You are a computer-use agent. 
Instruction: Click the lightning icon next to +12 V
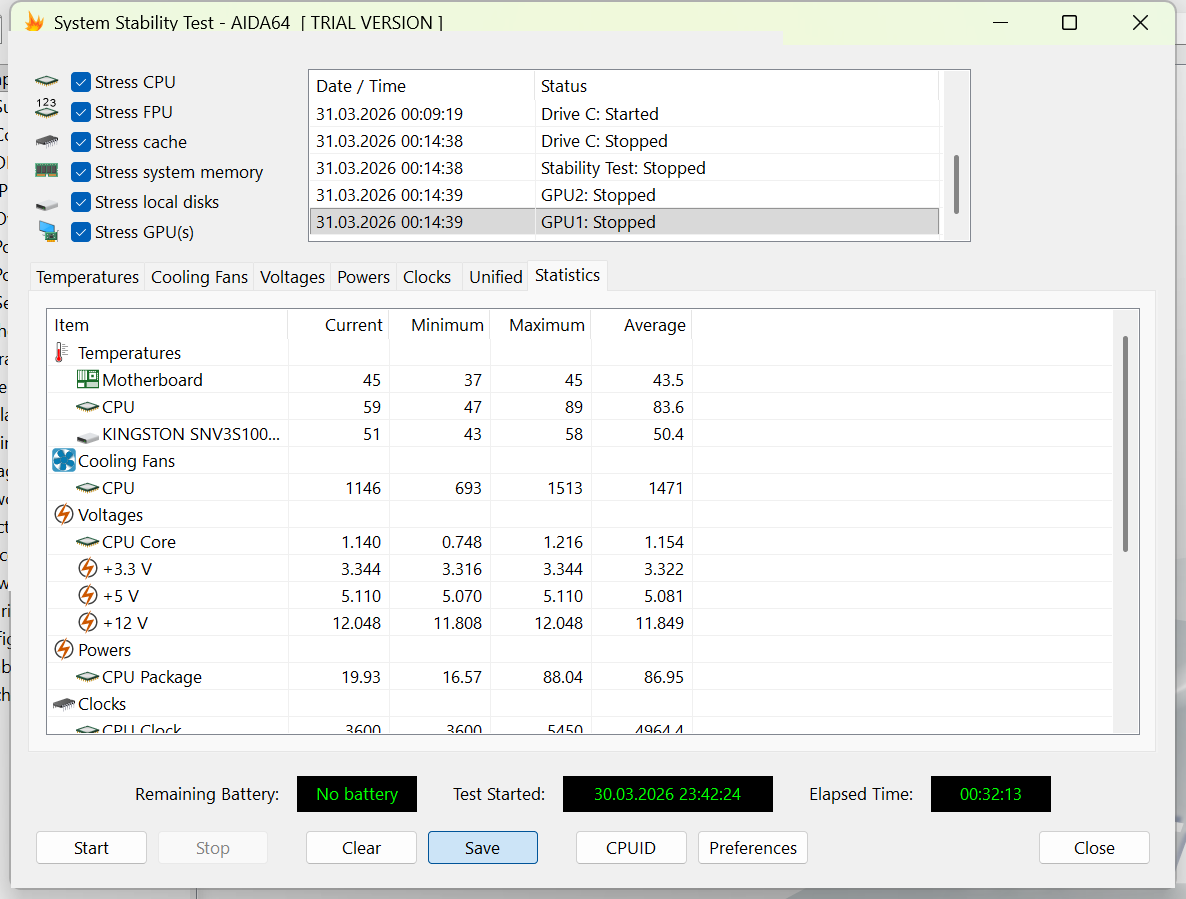[x=88, y=622]
